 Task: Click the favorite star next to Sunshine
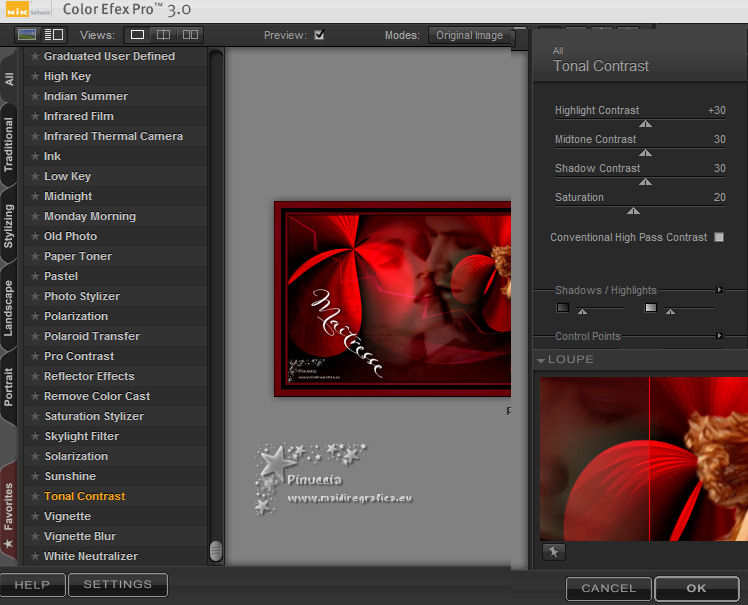(35, 476)
